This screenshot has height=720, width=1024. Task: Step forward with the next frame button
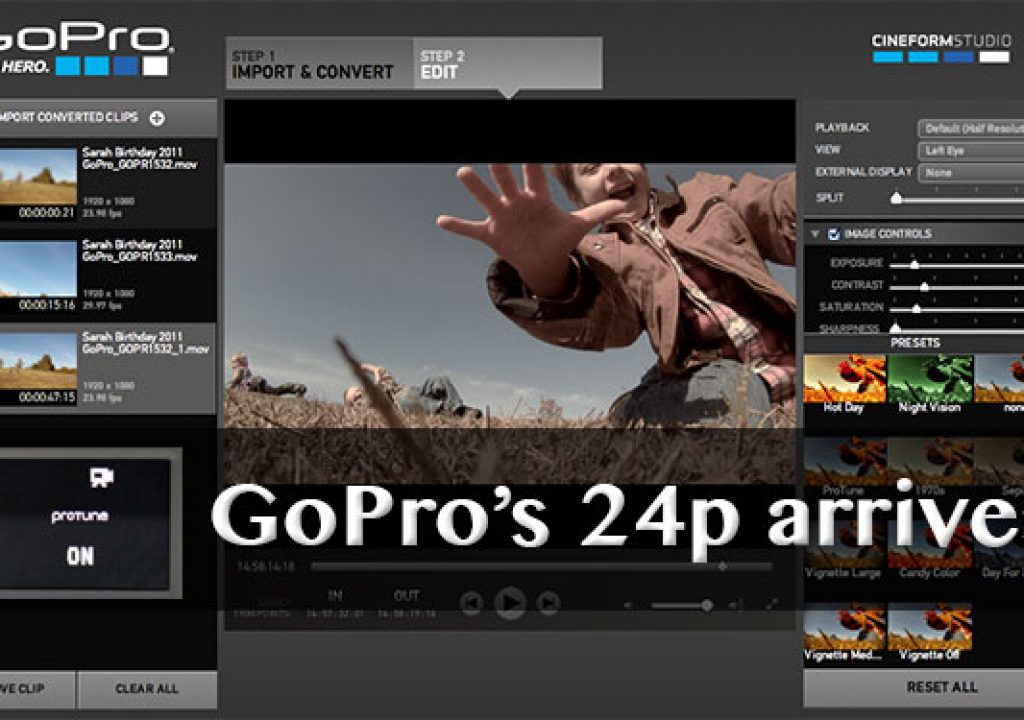tap(549, 603)
